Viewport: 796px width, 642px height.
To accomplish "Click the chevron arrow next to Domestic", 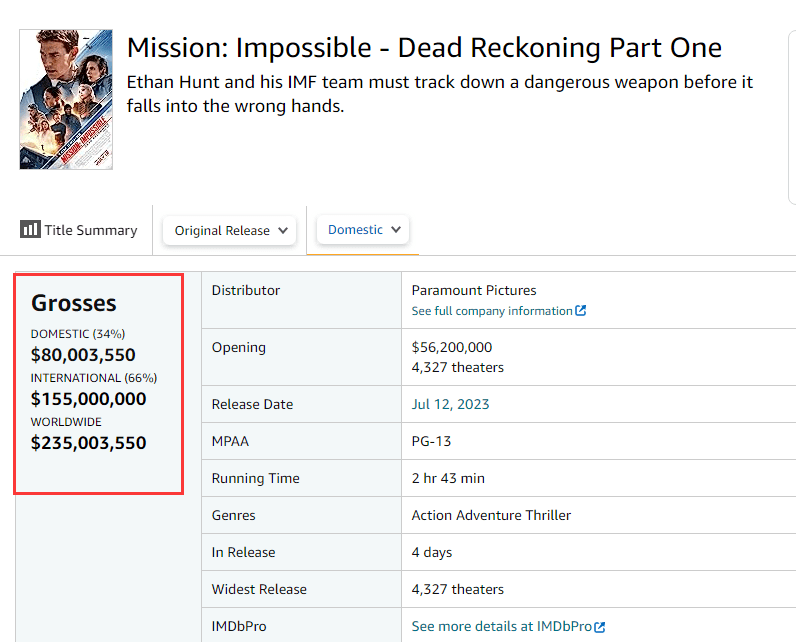I will point(396,229).
